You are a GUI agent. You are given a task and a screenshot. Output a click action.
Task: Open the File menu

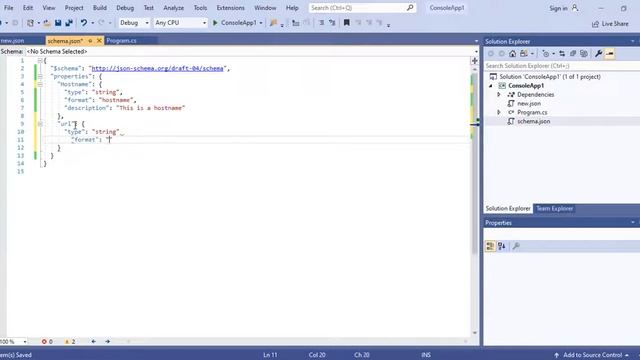click(x=8, y=8)
